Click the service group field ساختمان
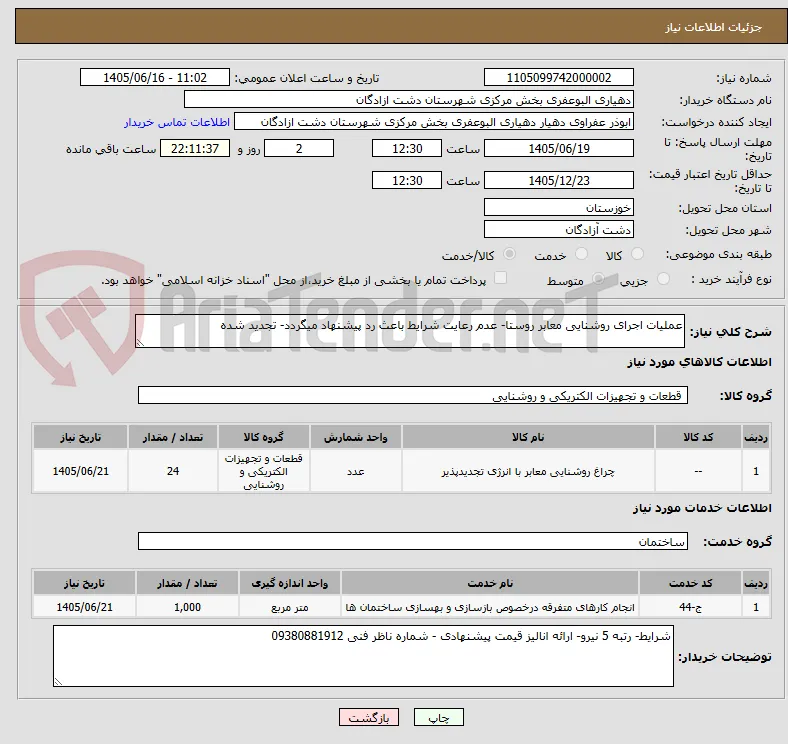The image size is (788, 744). click(x=413, y=541)
